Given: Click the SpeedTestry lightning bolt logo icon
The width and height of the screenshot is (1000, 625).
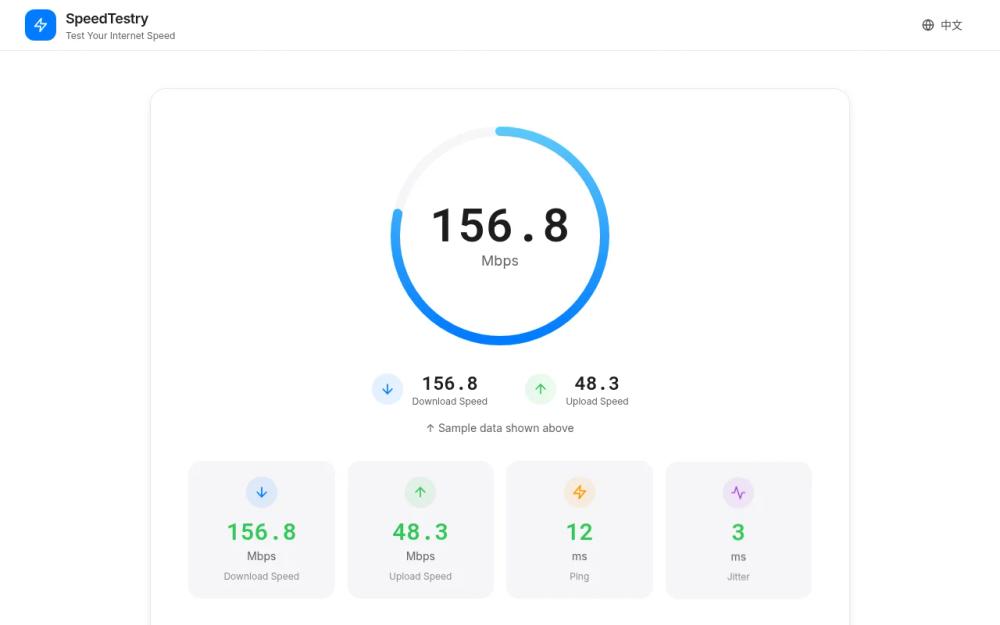Looking at the screenshot, I should 40,24.
